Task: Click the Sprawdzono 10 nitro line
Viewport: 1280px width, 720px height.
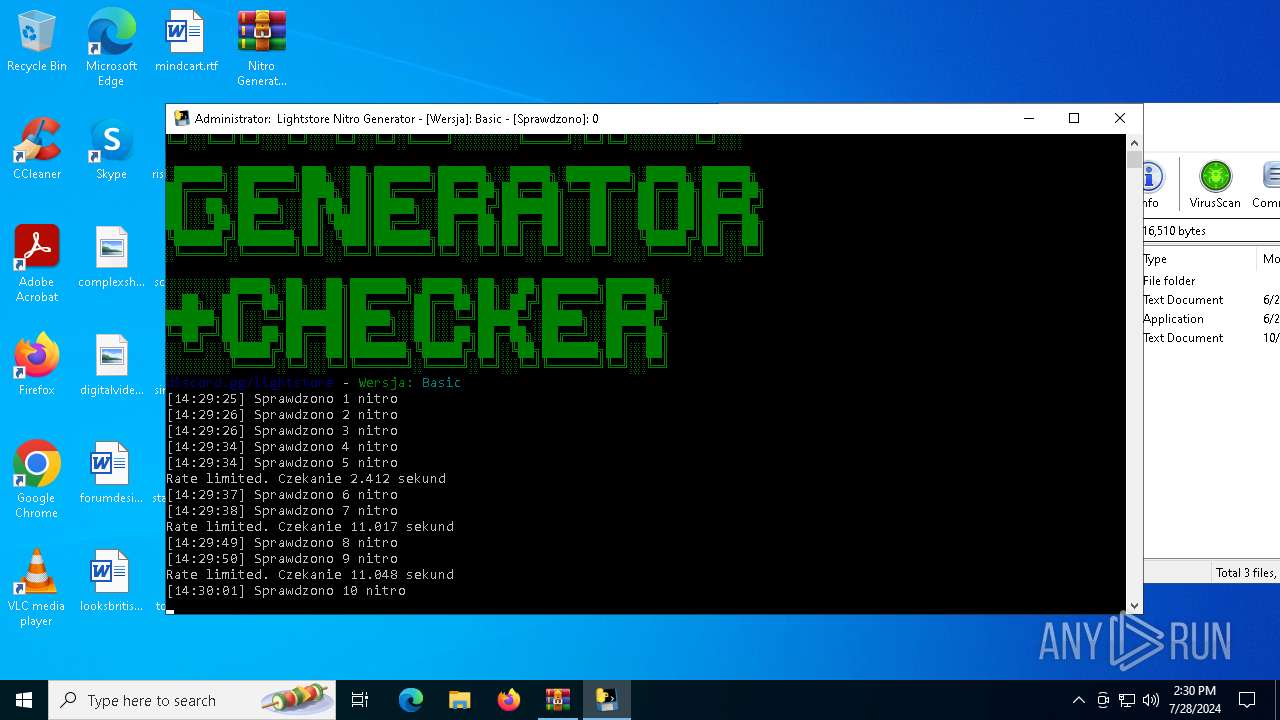Action: click(x=286, y=591)
